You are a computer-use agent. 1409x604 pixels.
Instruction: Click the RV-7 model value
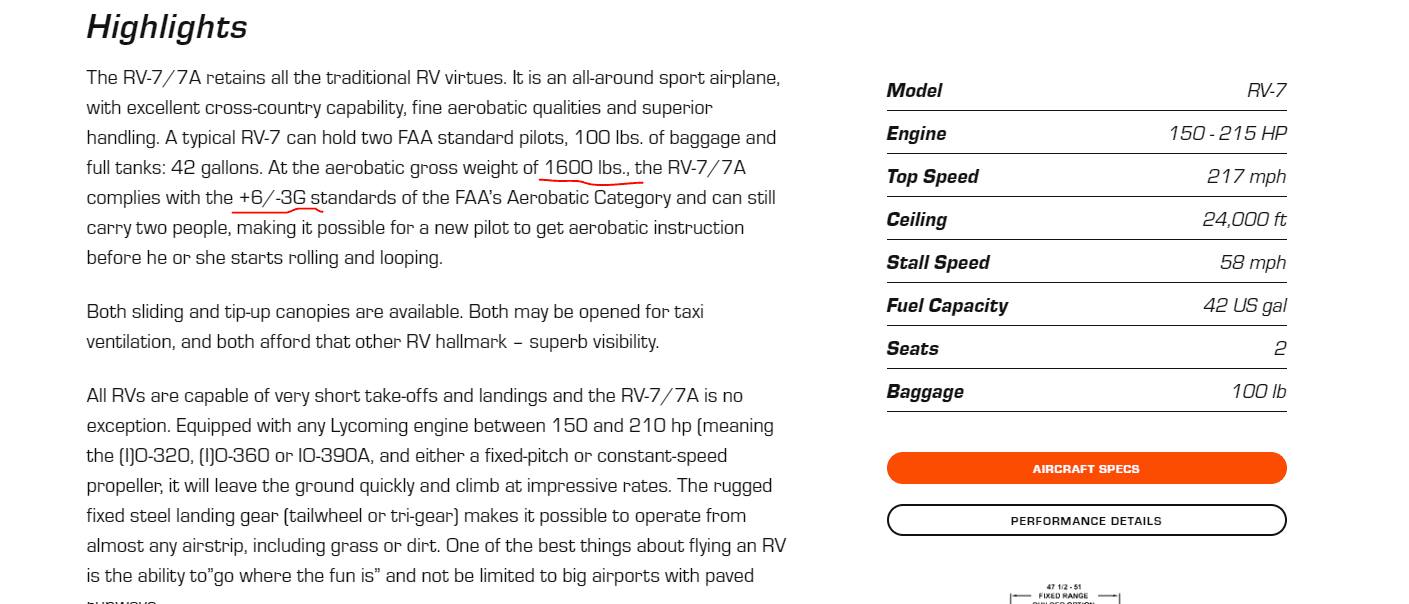pos(1266,91)
